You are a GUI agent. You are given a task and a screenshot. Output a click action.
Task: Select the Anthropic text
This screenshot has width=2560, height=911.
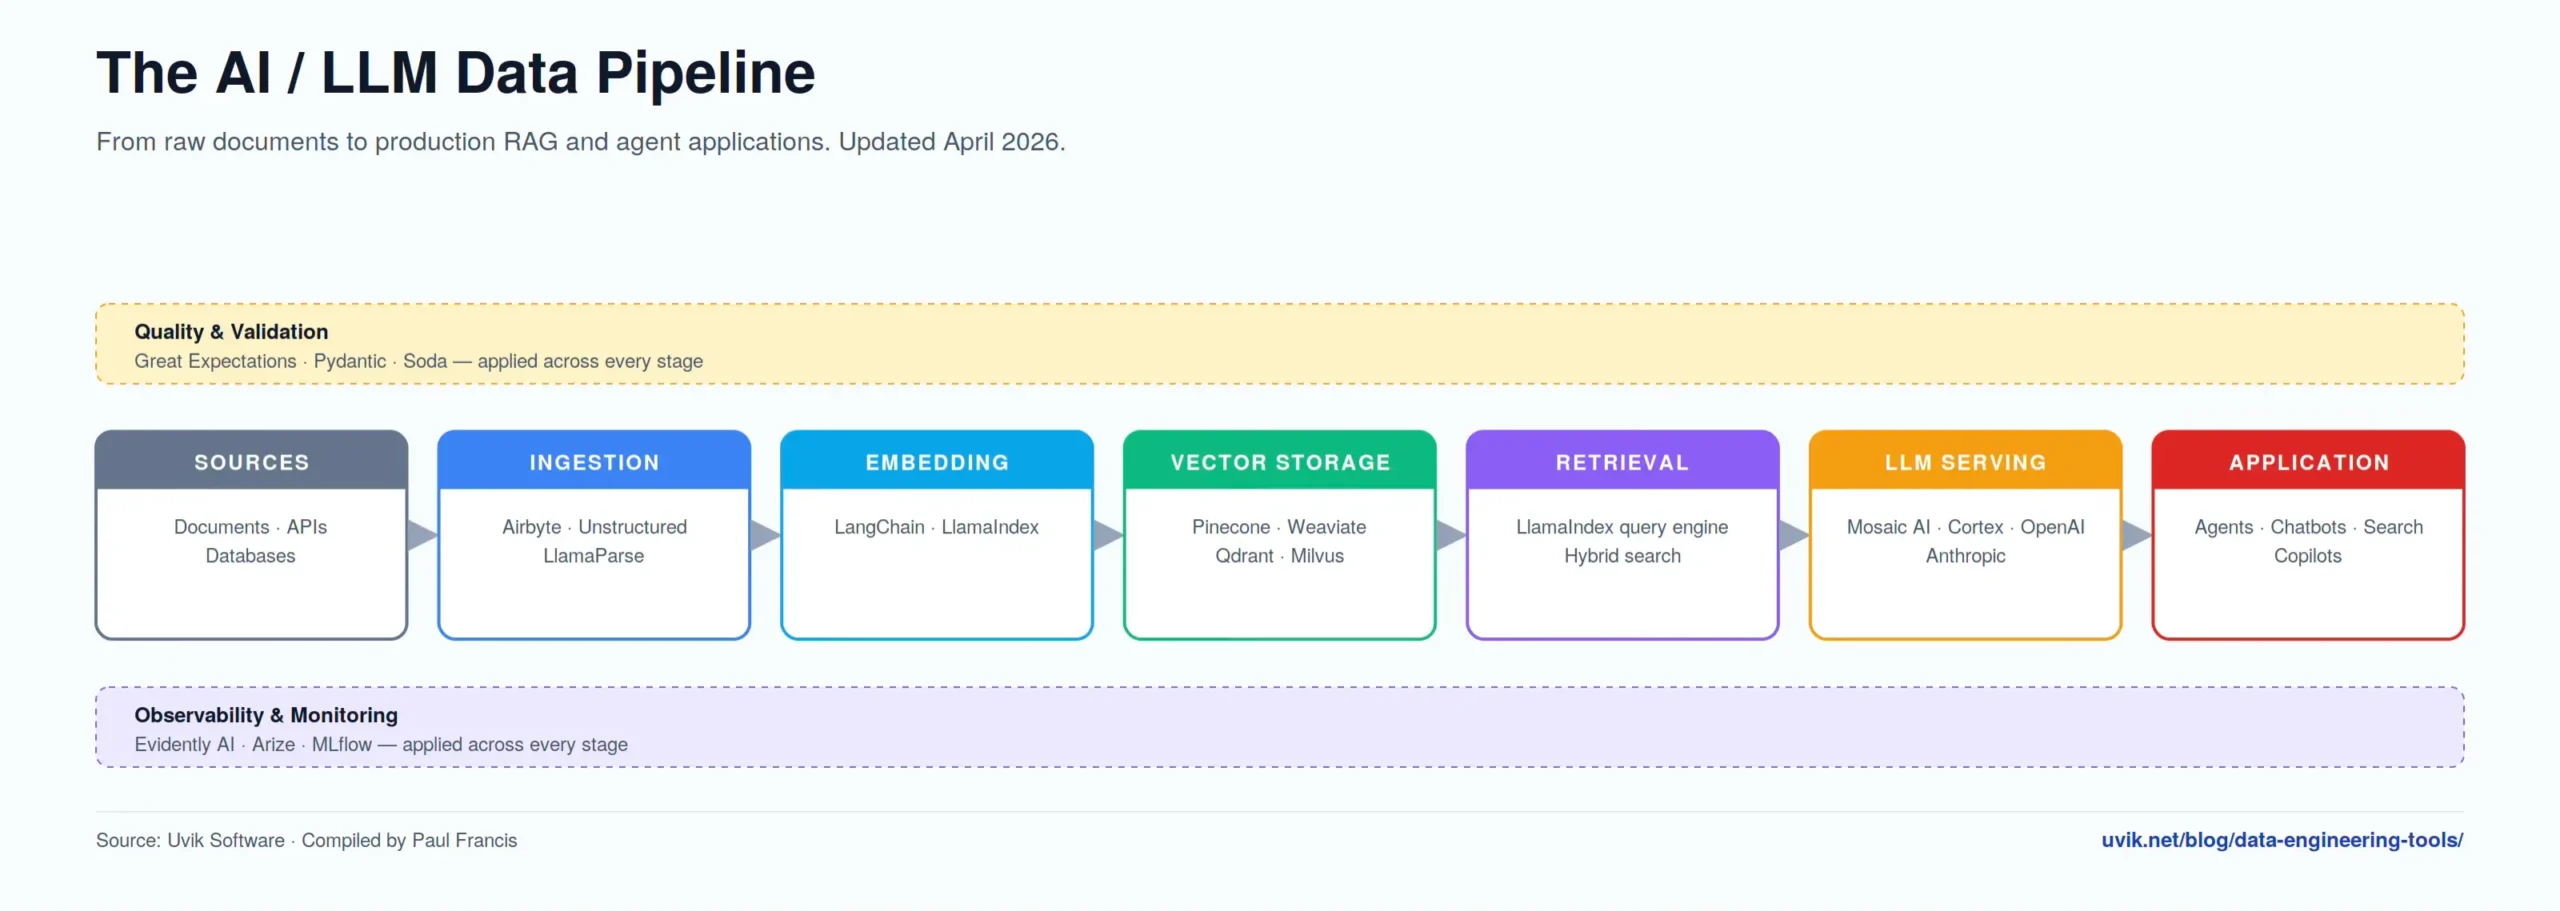pos(1965,556)
